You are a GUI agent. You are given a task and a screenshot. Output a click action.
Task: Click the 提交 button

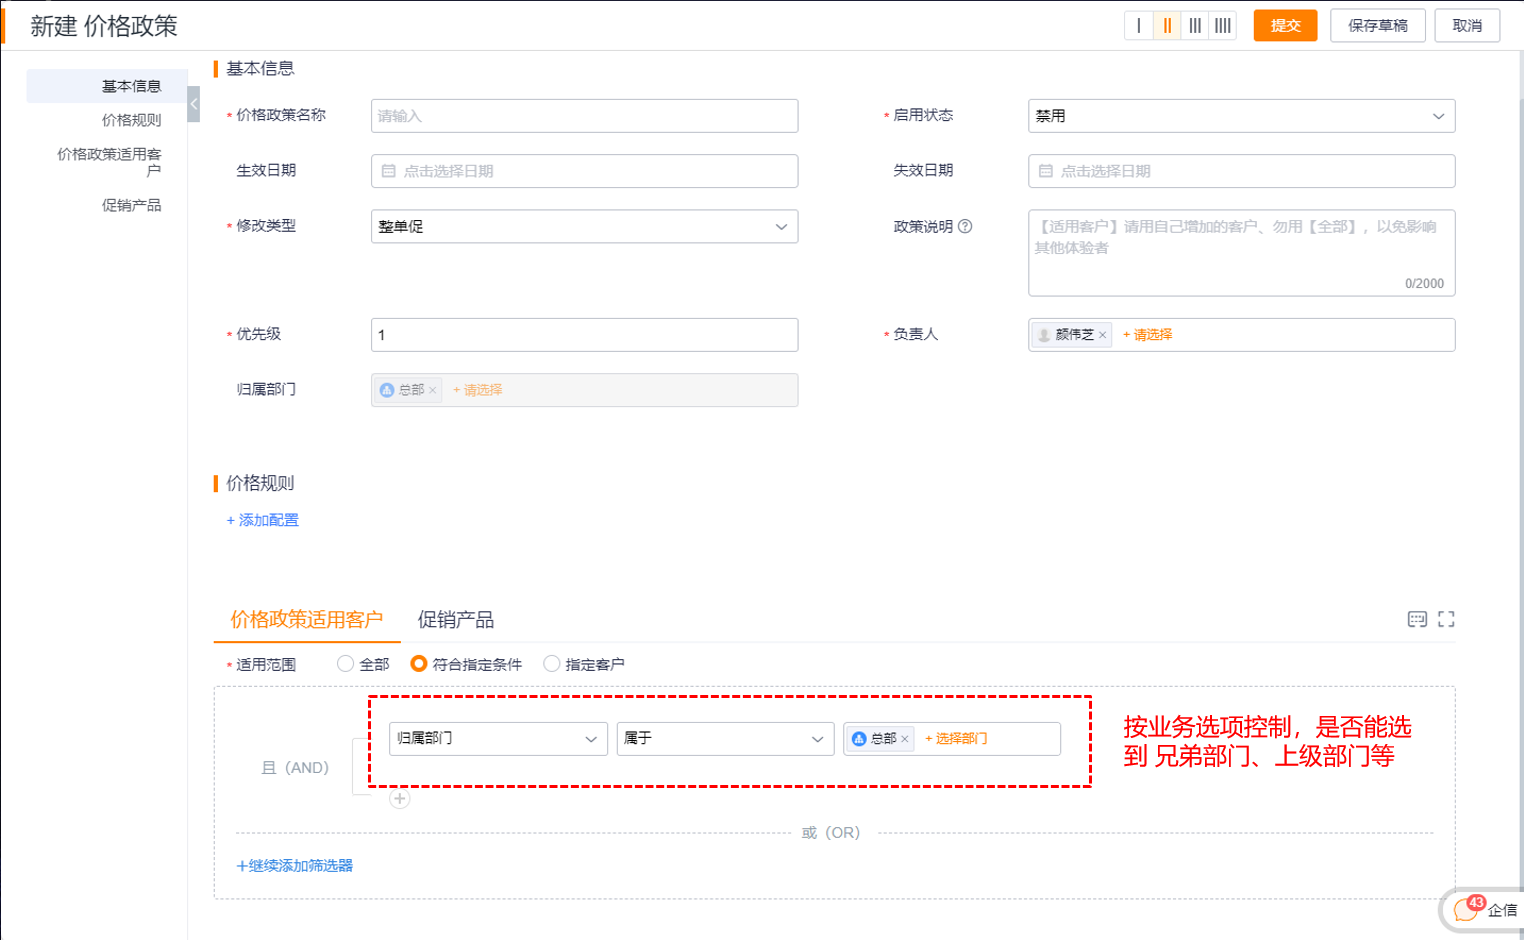(x=1285, y=26)
